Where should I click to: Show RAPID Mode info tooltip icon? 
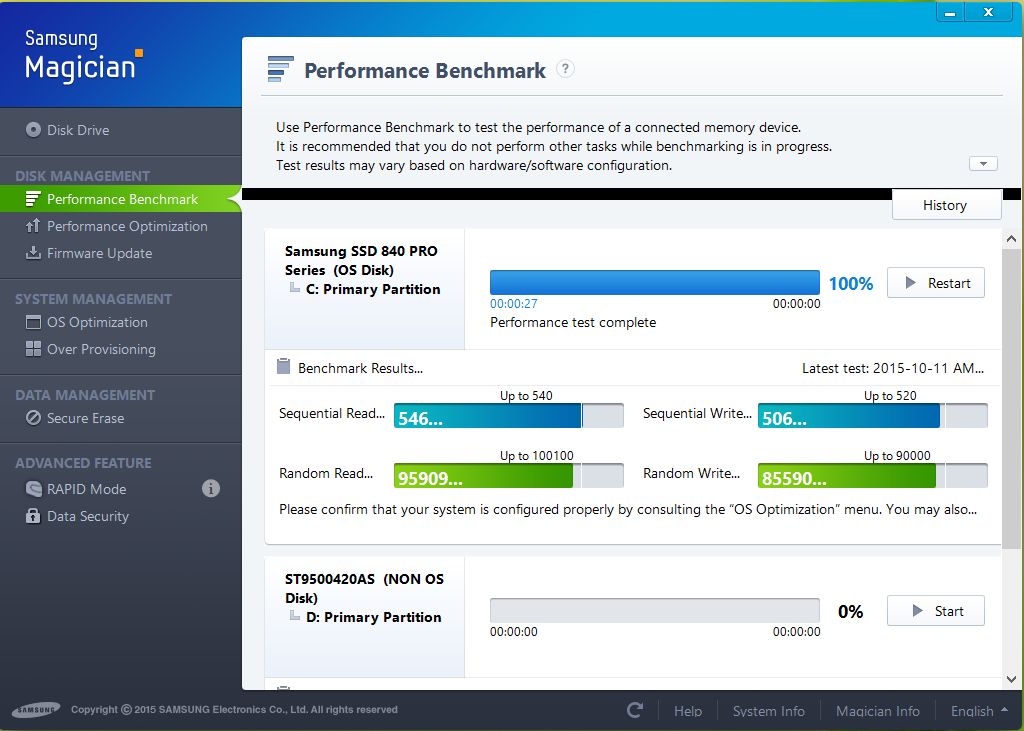[210, 489]
